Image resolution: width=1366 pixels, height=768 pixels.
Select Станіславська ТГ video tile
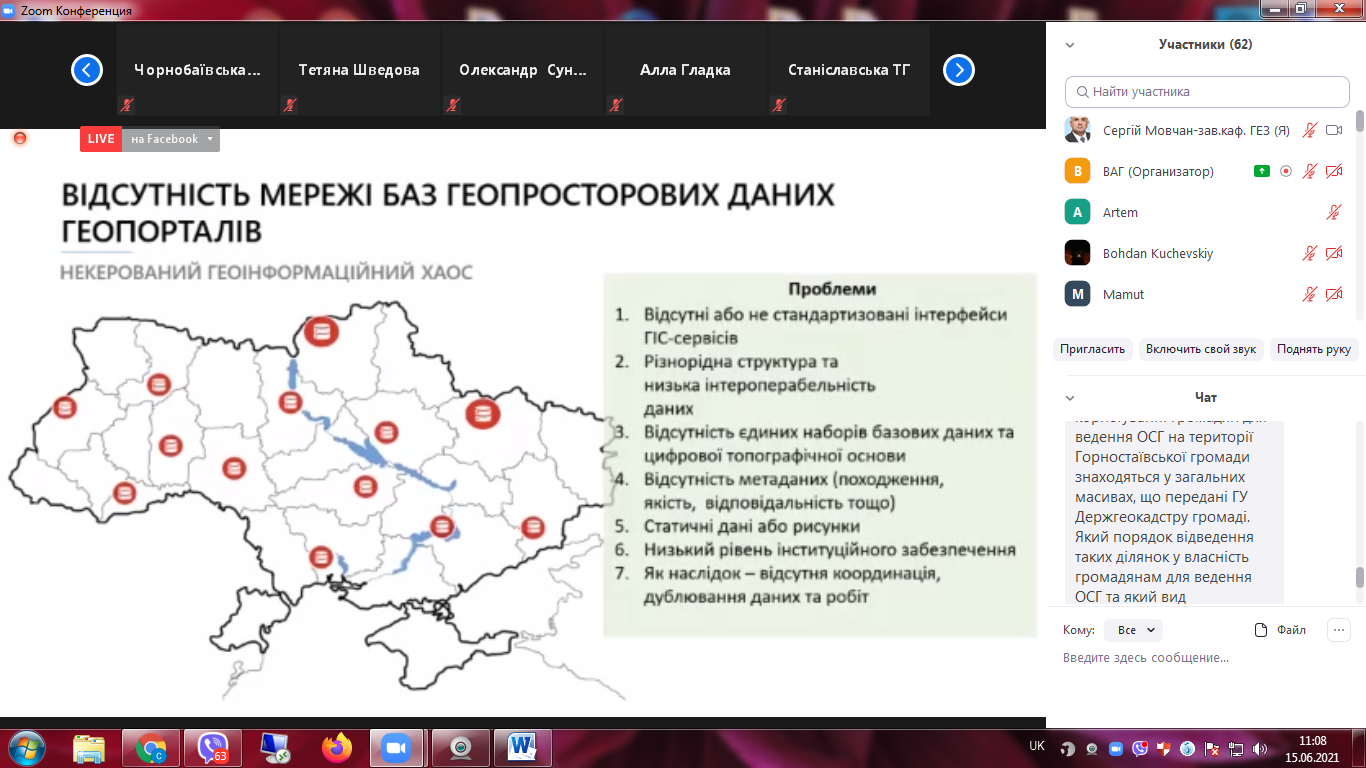tap(849, 71)
